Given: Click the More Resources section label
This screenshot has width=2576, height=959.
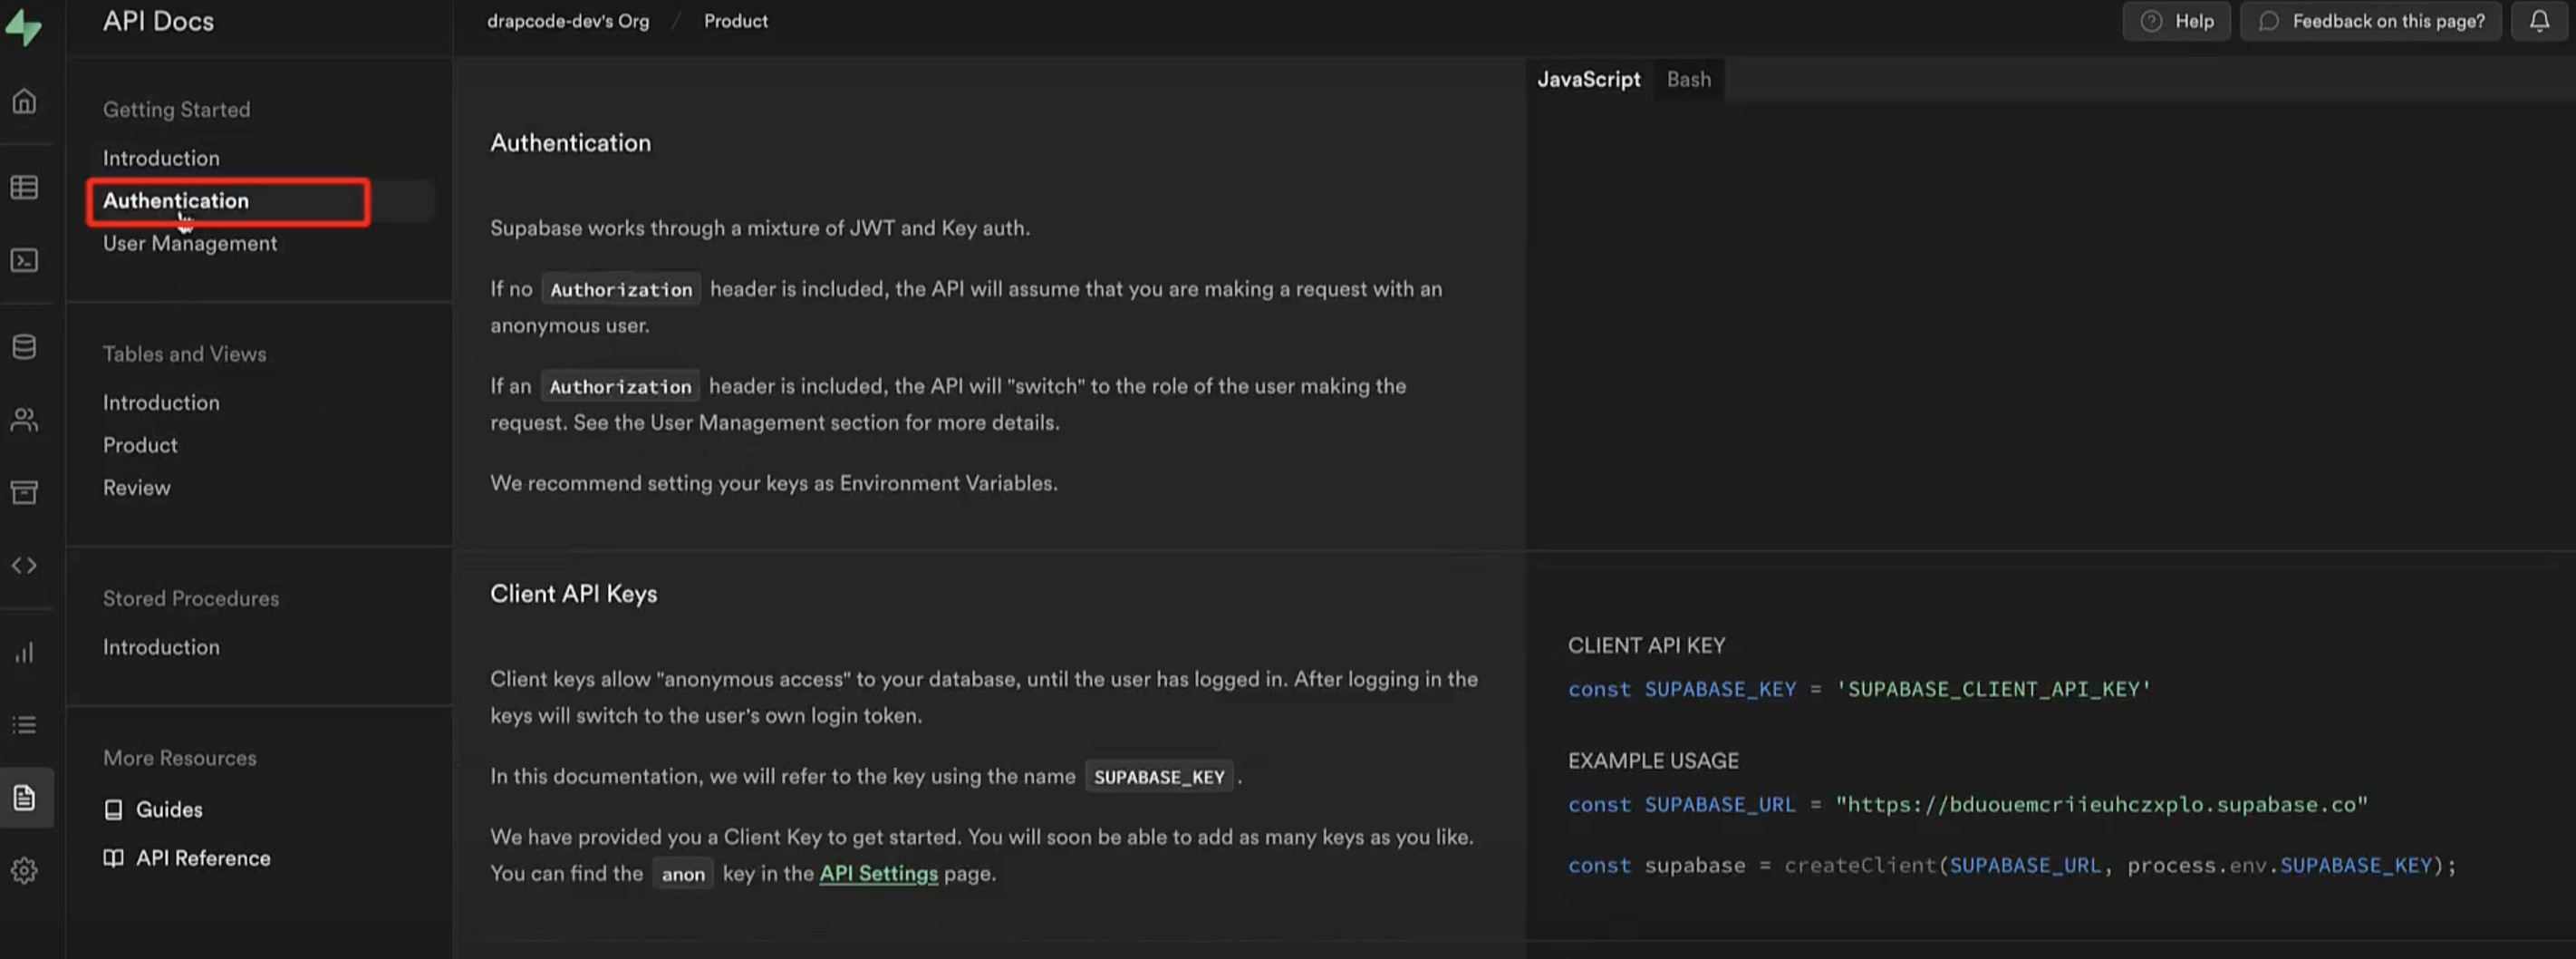Looking at the screenshot, I should [x=180, y=758].
